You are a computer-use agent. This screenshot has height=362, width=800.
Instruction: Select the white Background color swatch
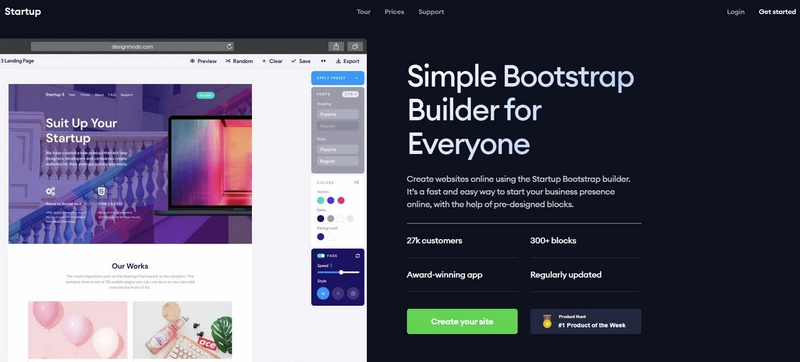pos(331,237)
